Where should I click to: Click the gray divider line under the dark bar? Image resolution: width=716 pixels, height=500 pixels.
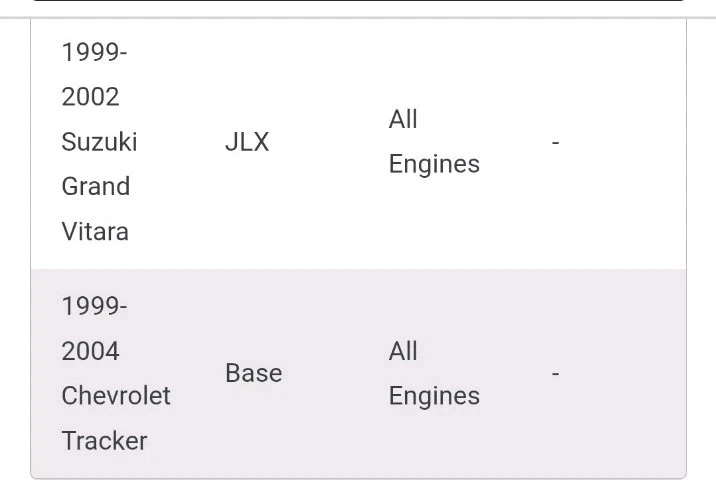coord(358,17)
